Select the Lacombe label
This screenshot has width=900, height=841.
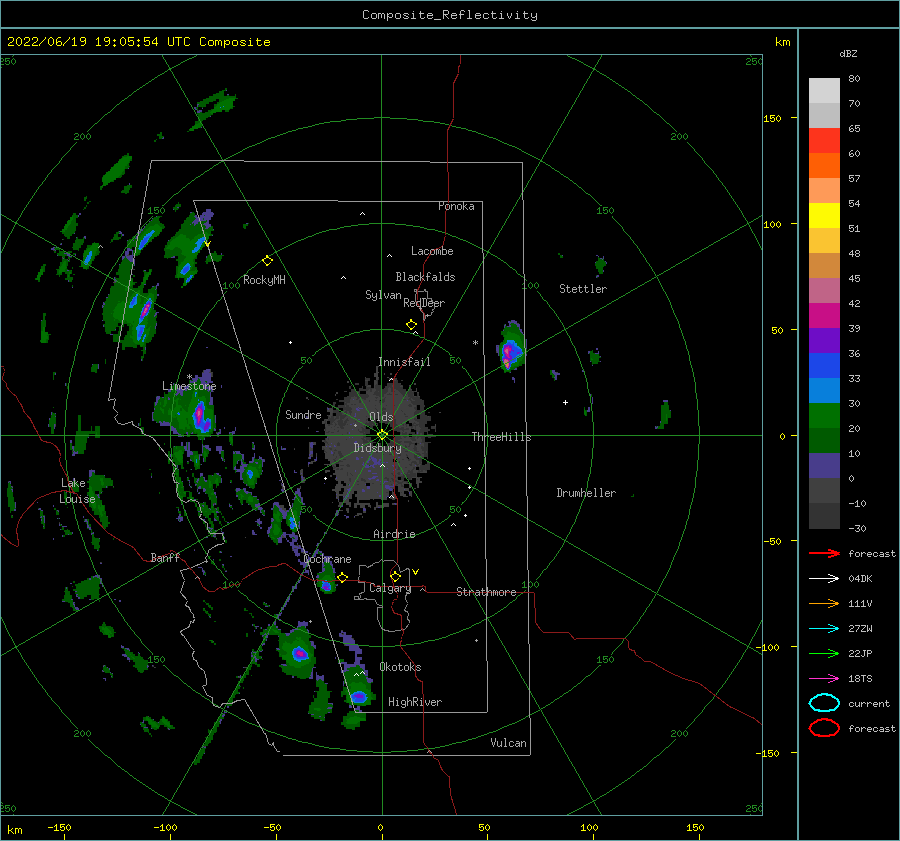point(432,251)
